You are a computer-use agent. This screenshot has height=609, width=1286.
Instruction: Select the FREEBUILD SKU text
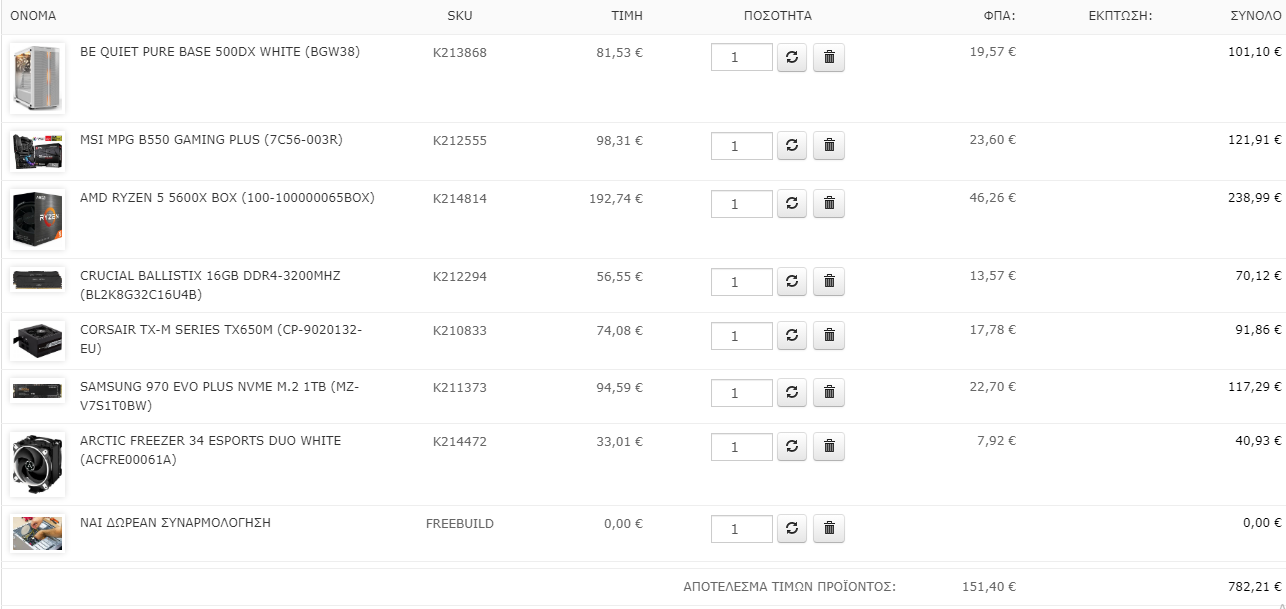coord(460,523)
